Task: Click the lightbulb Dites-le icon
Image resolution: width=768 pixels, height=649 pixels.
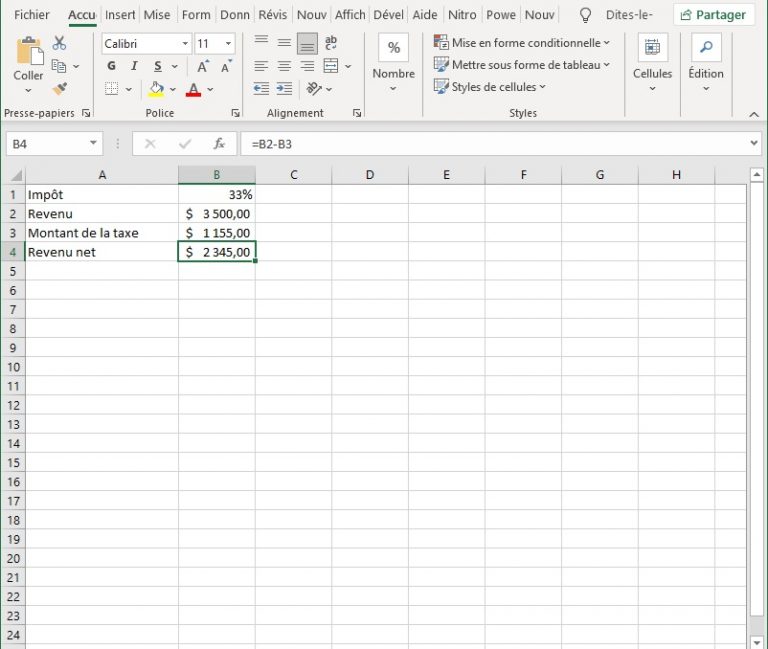Action: click(x=585, y=15)
